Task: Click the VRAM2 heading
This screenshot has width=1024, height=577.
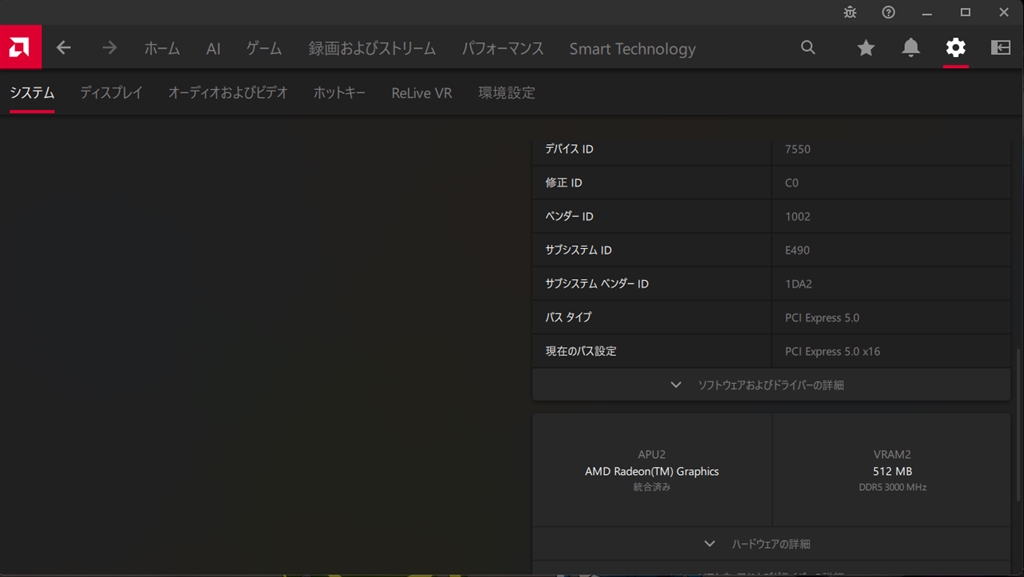Action: (892, 454)
